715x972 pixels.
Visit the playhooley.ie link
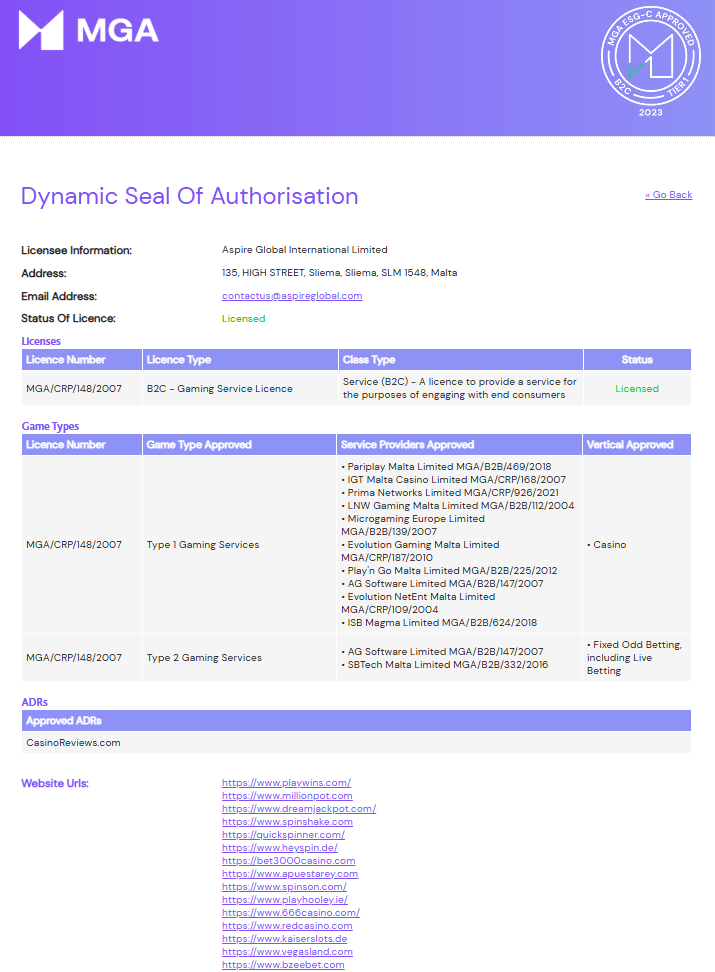point(285,900)
